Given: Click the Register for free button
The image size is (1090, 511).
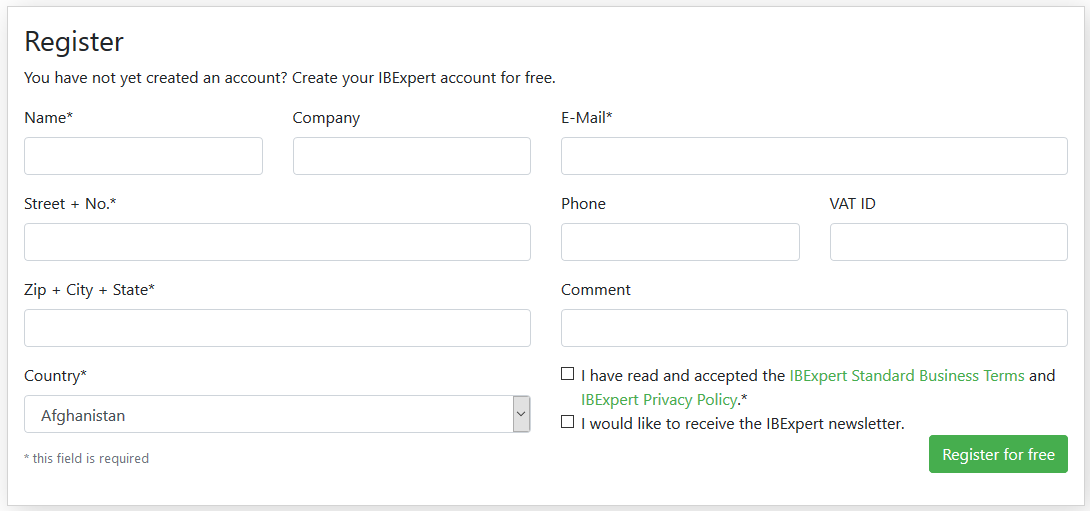Looking at the screenshot, I should click(x=998, y=454).
